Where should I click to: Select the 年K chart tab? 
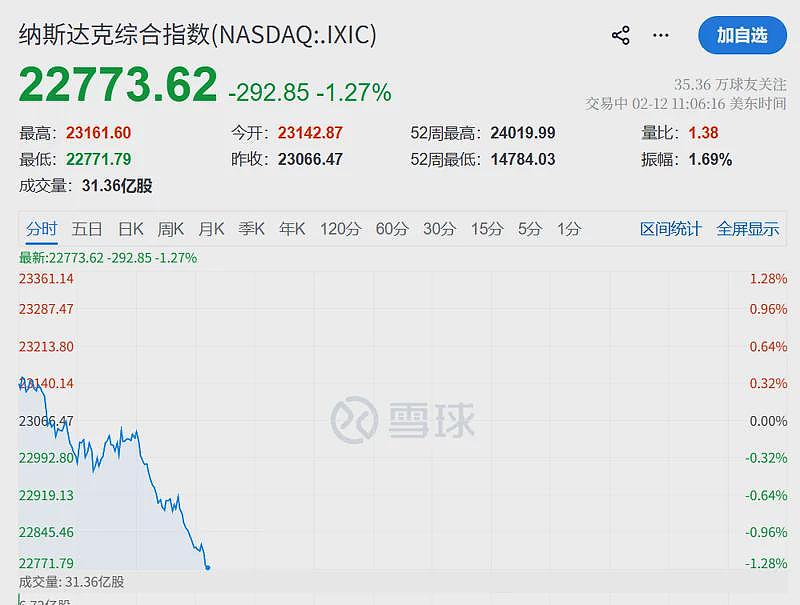click(x=292, y=229)
